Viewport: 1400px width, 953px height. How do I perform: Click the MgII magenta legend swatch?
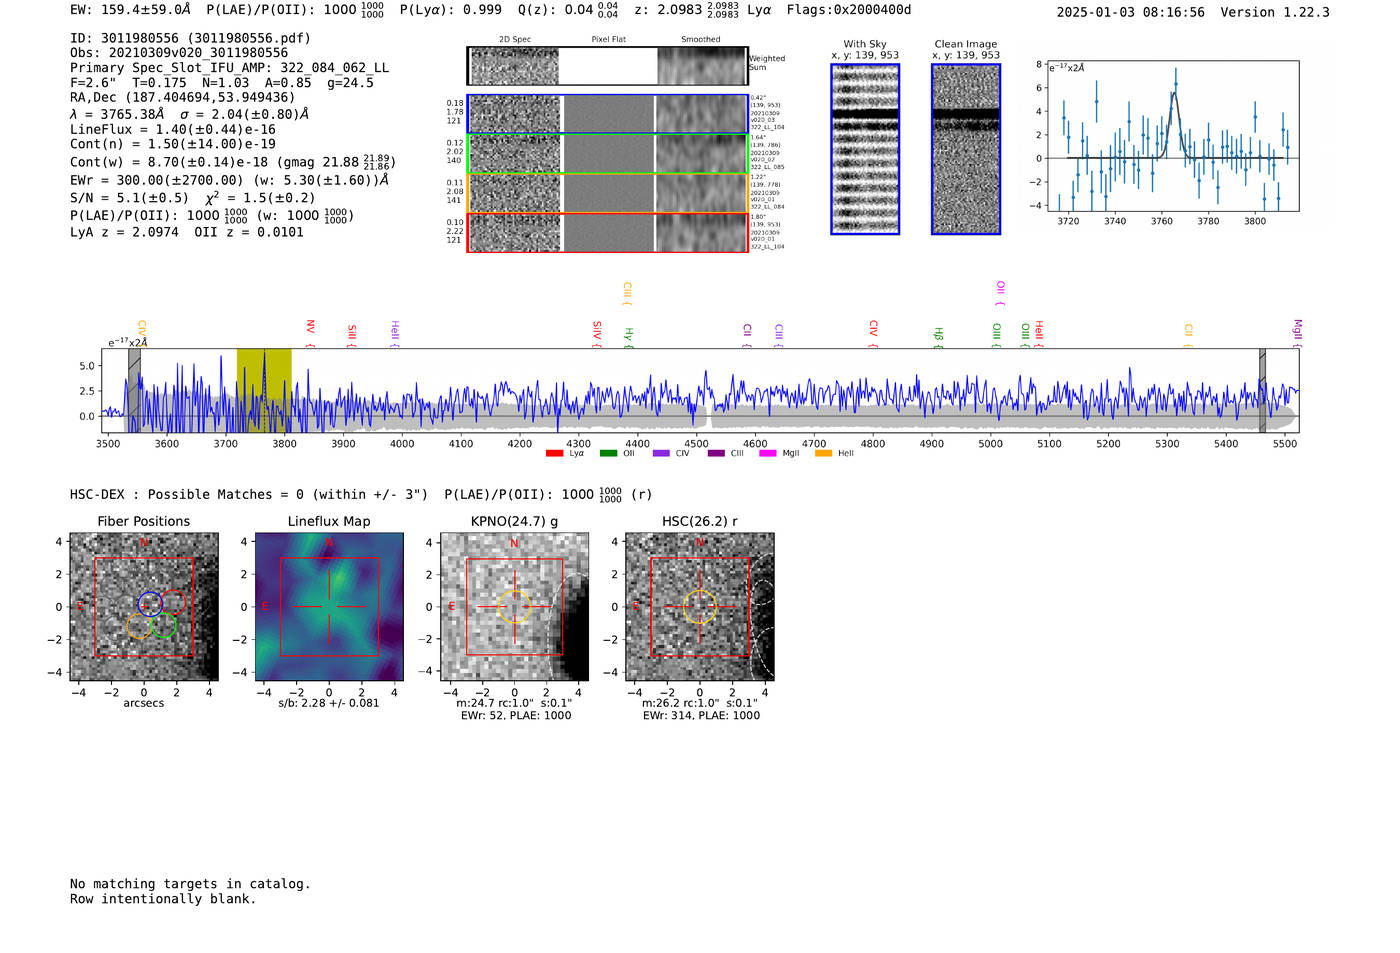pos(768,454)
